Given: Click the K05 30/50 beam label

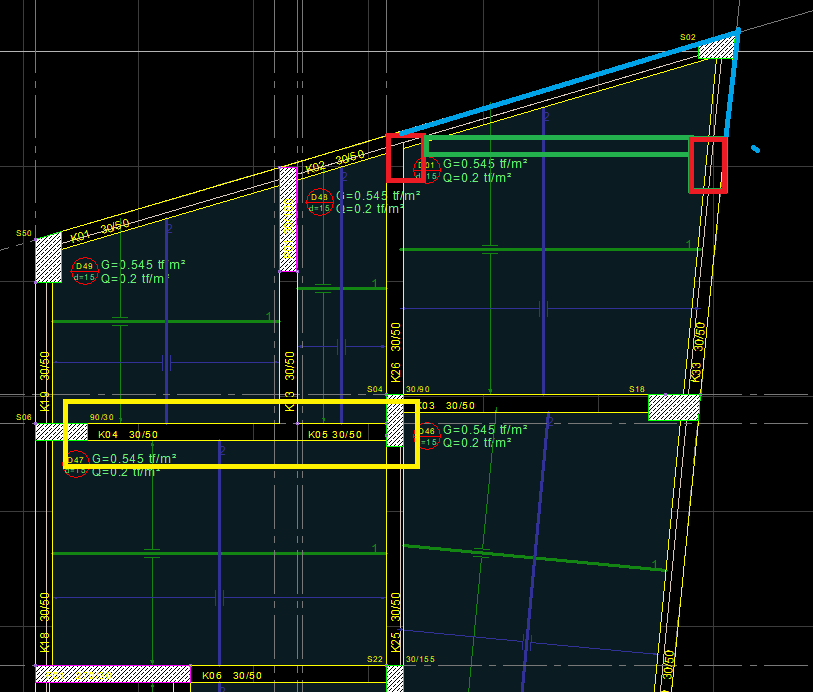Looking at the screenshot, I should (x=335, y=435).
